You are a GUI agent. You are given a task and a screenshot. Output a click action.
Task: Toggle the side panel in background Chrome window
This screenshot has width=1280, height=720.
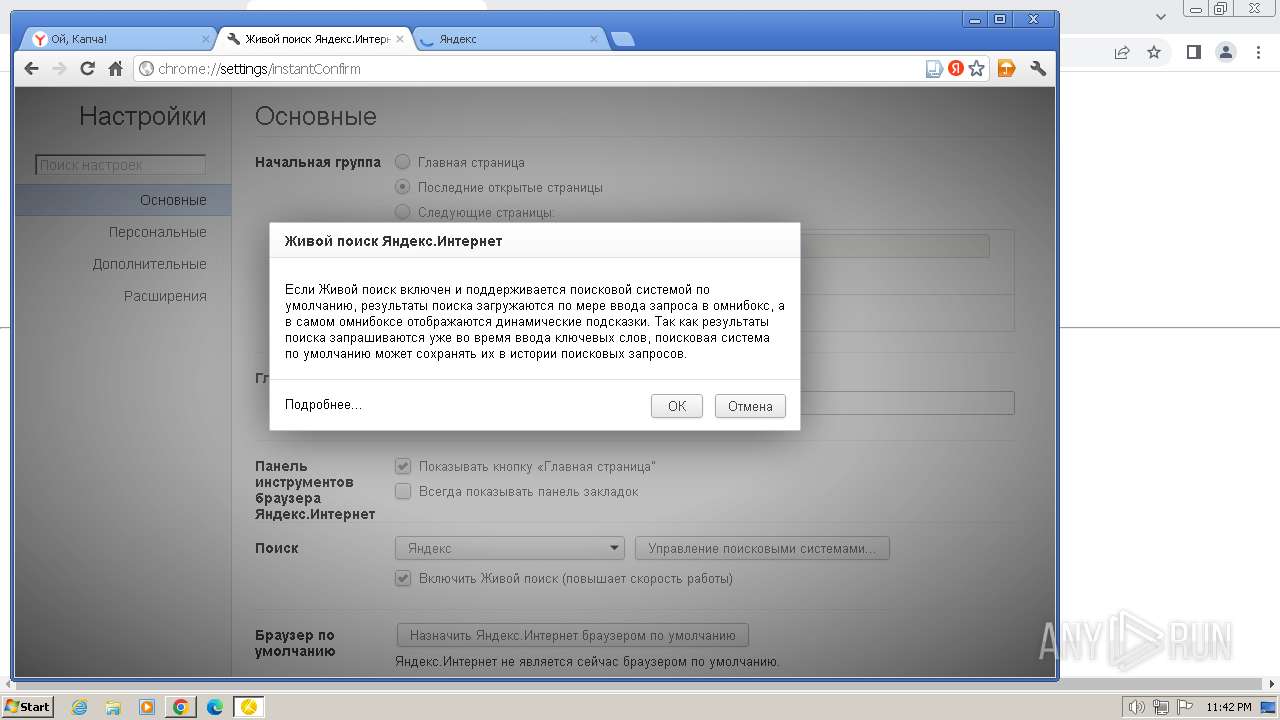[1193, 52]
